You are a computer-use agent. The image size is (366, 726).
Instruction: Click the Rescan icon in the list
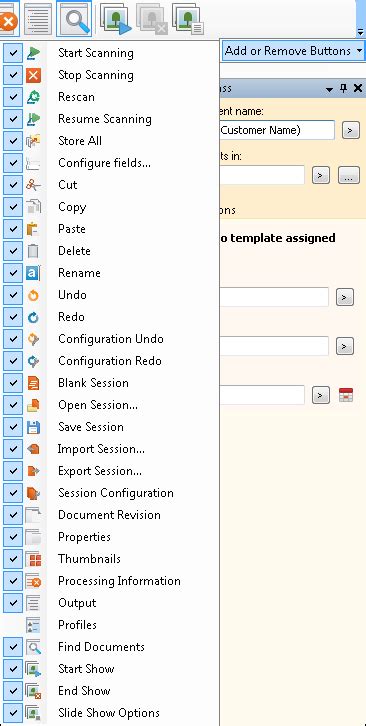[33, 97]
